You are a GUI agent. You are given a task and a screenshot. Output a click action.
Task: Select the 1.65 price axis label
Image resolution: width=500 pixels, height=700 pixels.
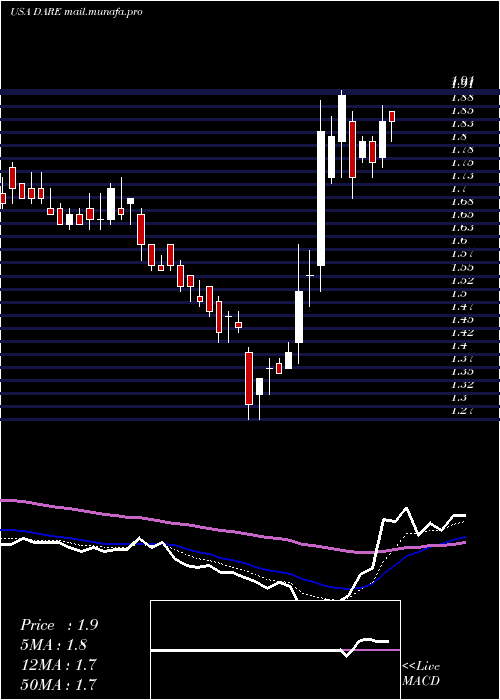pos(462,215)
